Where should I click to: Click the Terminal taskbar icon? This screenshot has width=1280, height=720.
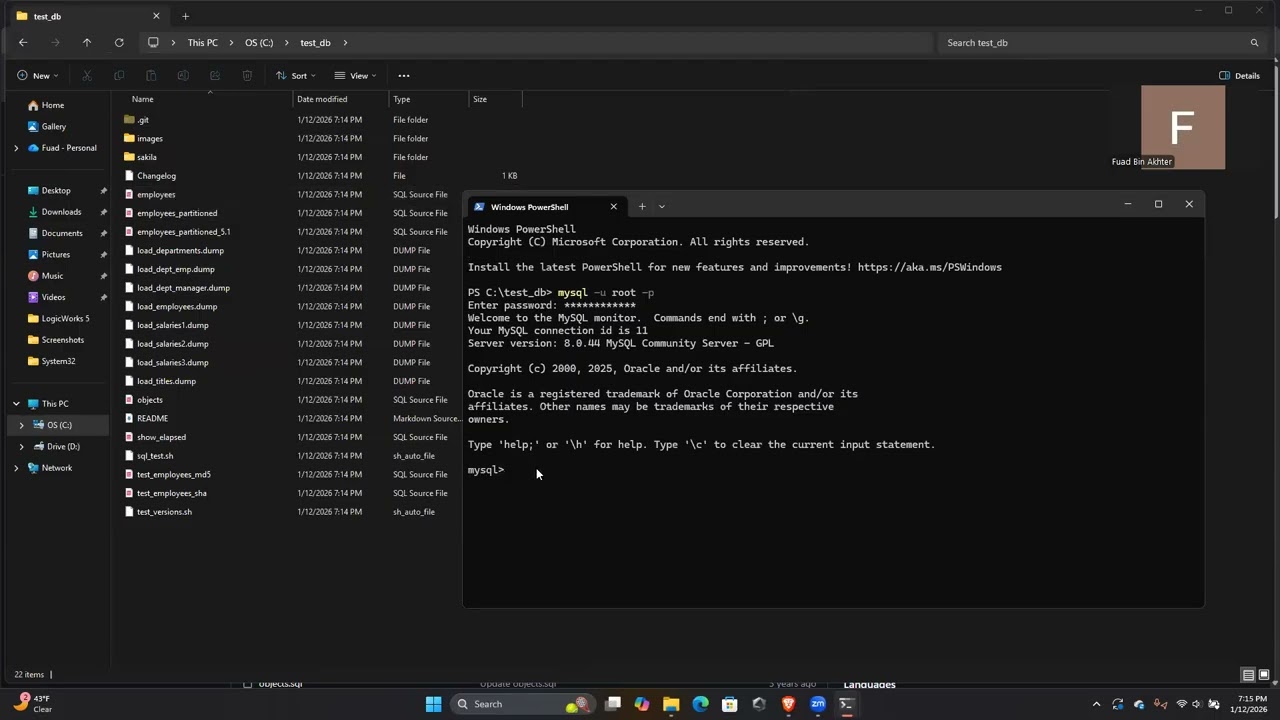pyautogui.click(x=847, y=704)
